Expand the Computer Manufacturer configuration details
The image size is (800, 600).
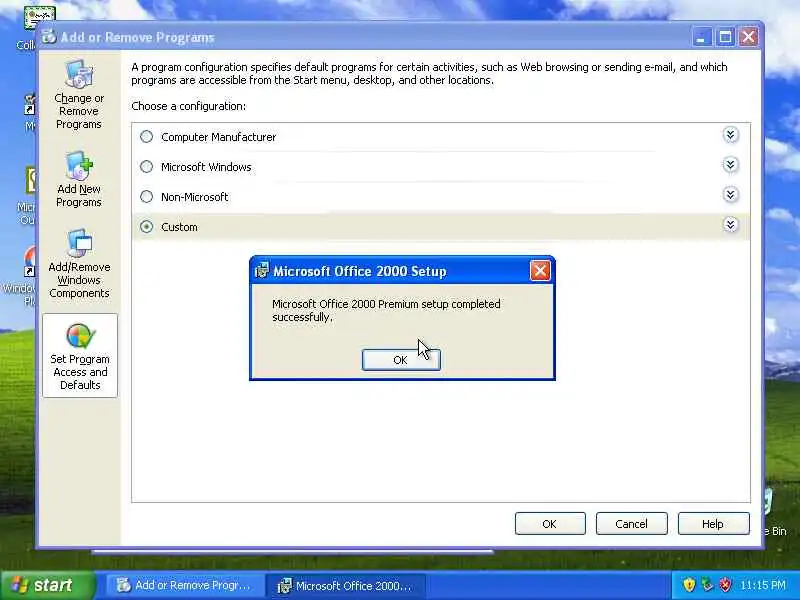coord(730,135)
